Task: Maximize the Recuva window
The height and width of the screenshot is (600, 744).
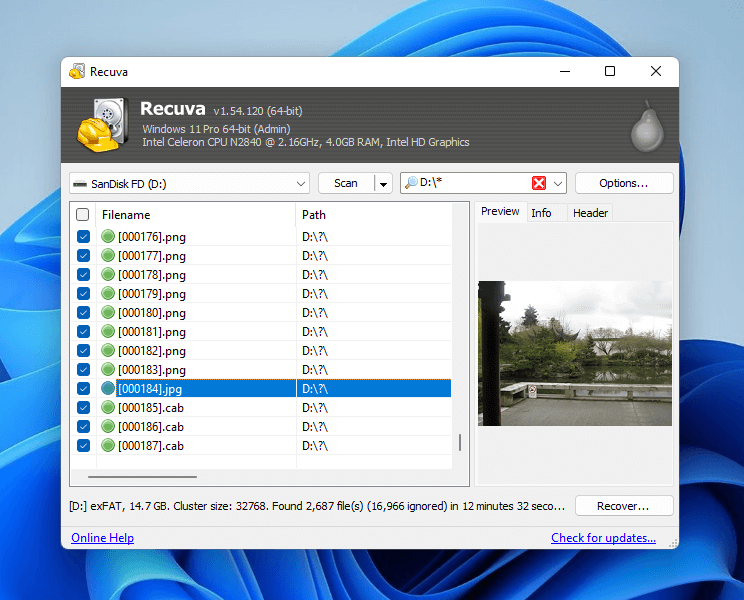Action: click(610, 71)
